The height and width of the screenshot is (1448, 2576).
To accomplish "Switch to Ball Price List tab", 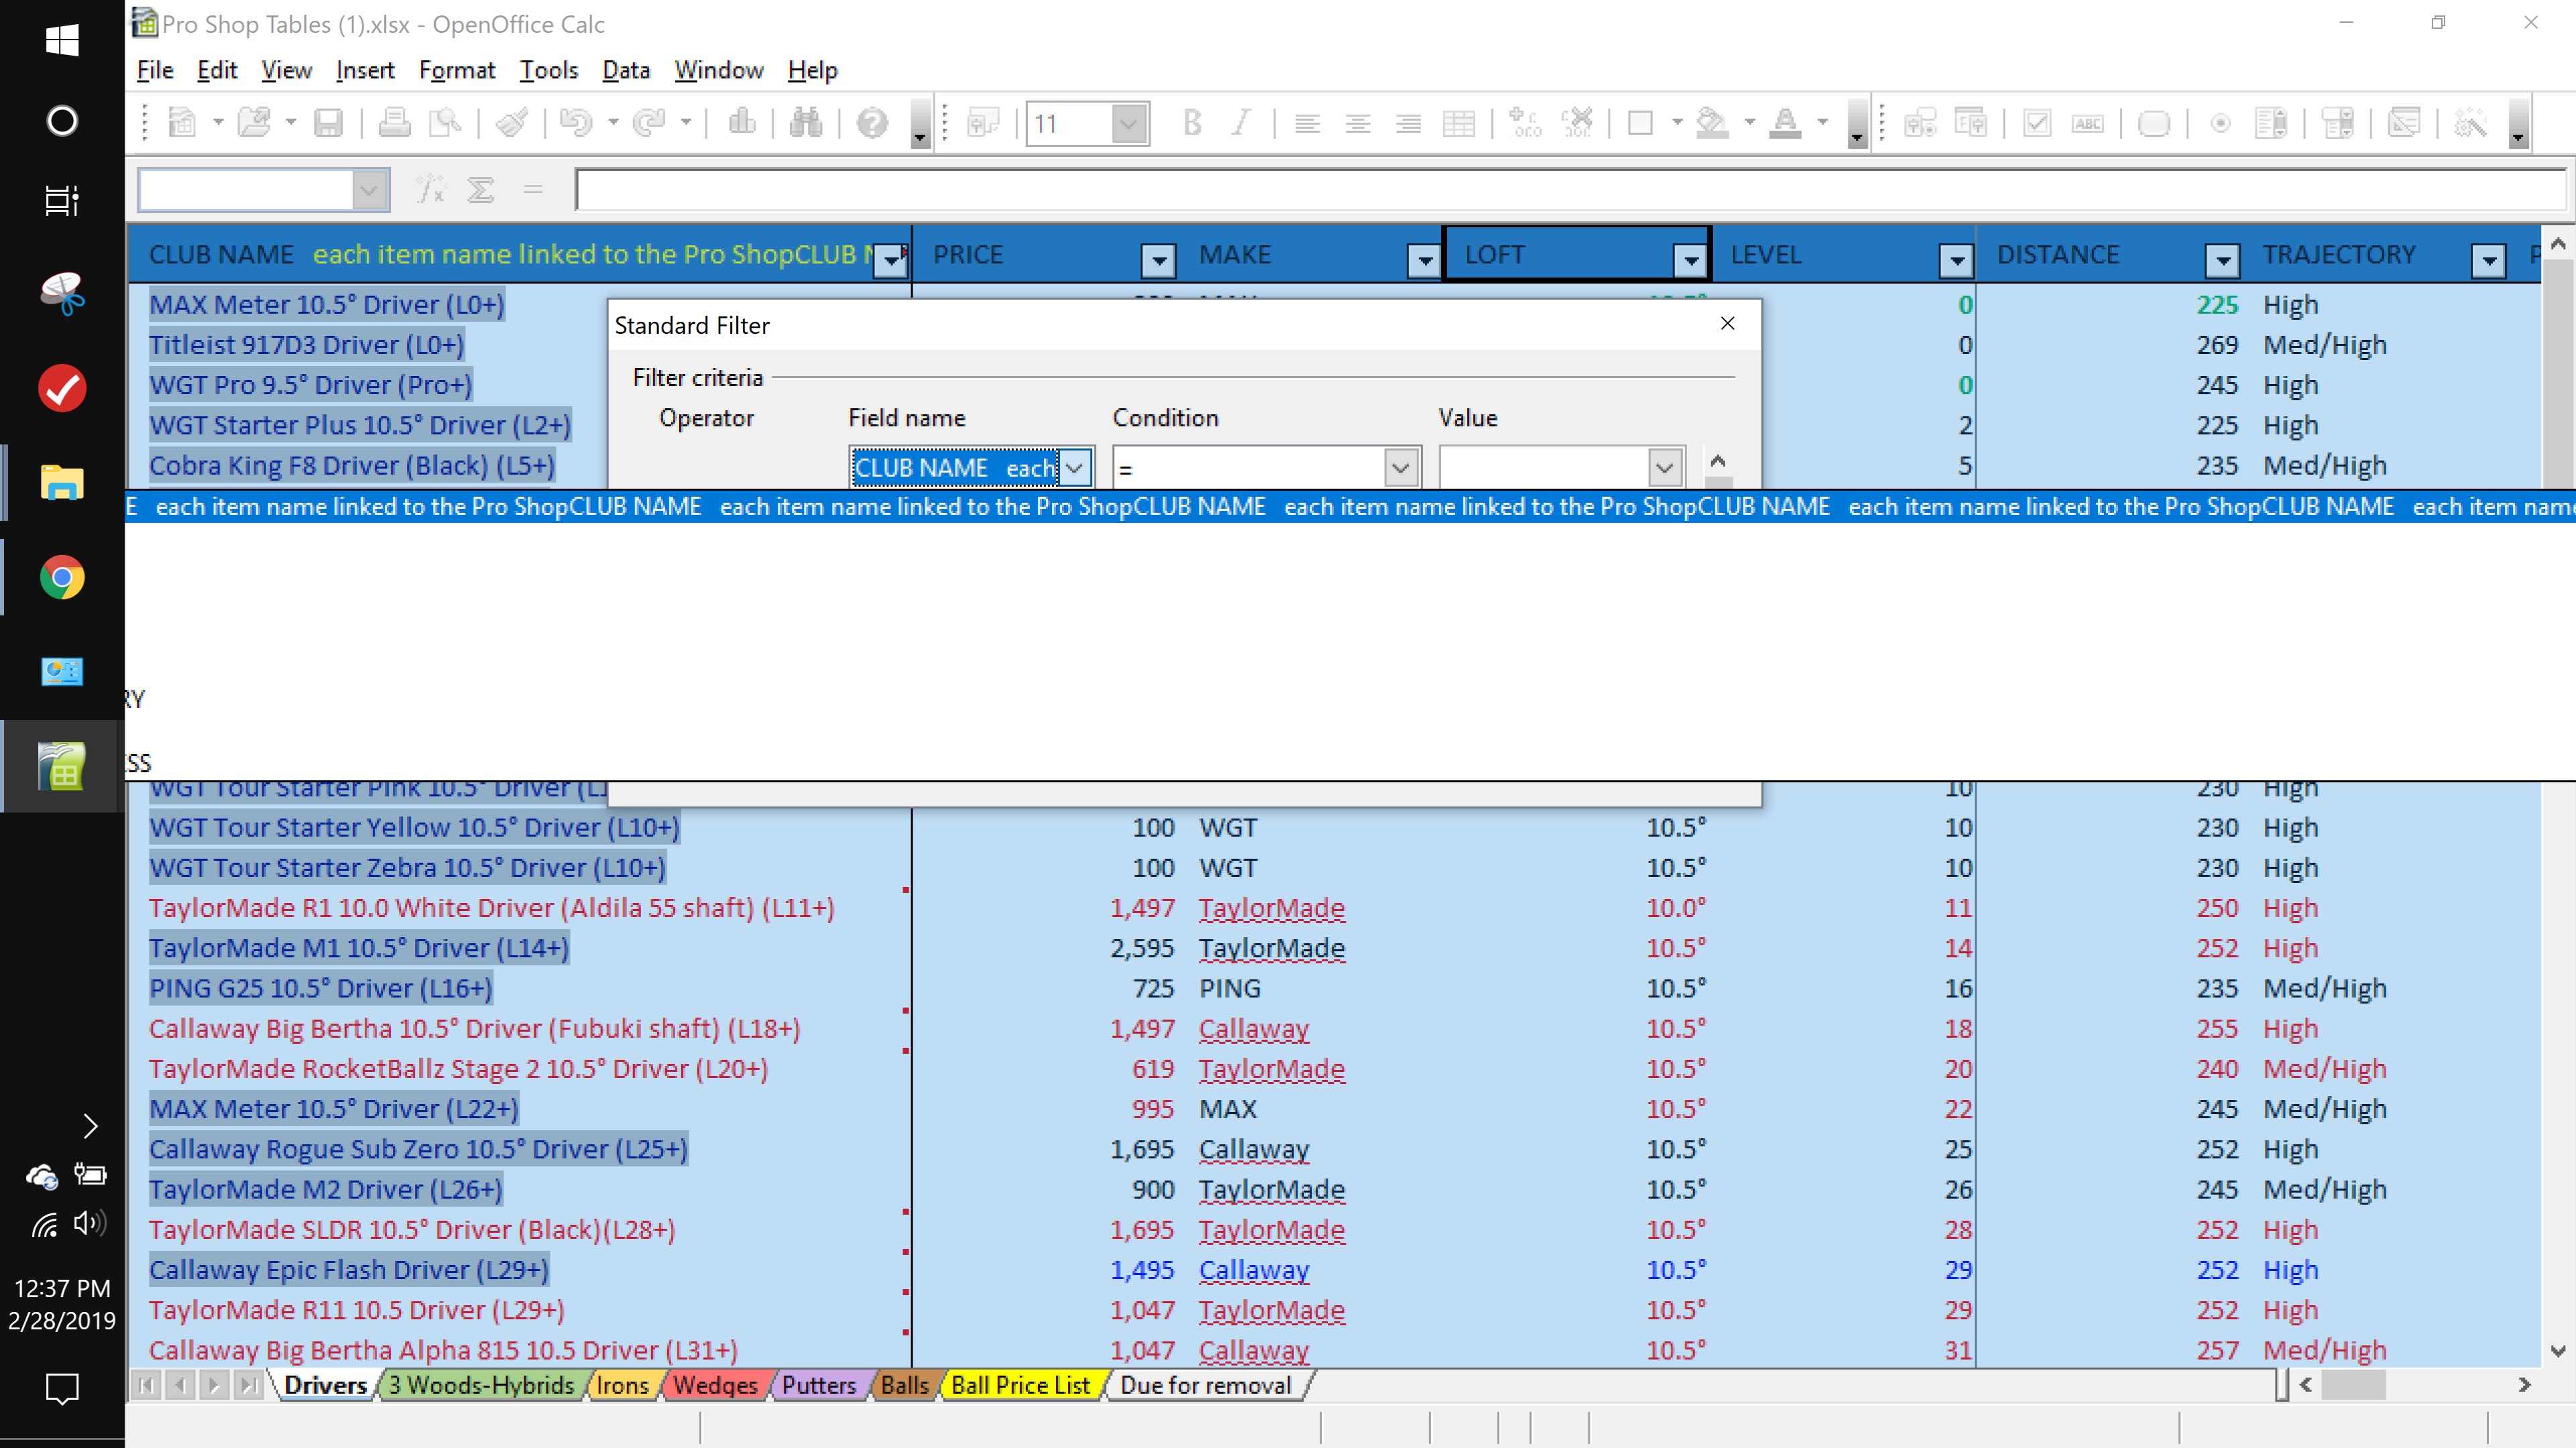I will [x=1020, y=1385].
